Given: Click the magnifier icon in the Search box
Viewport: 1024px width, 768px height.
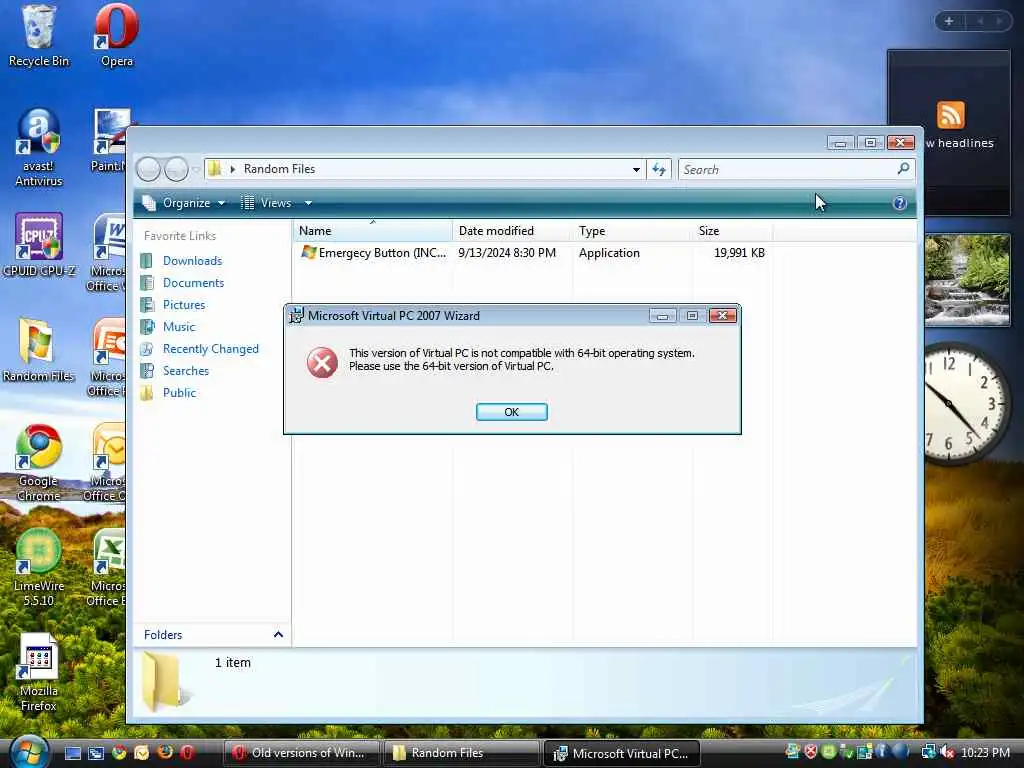Looking at the screenshot, I should point(904,168).
